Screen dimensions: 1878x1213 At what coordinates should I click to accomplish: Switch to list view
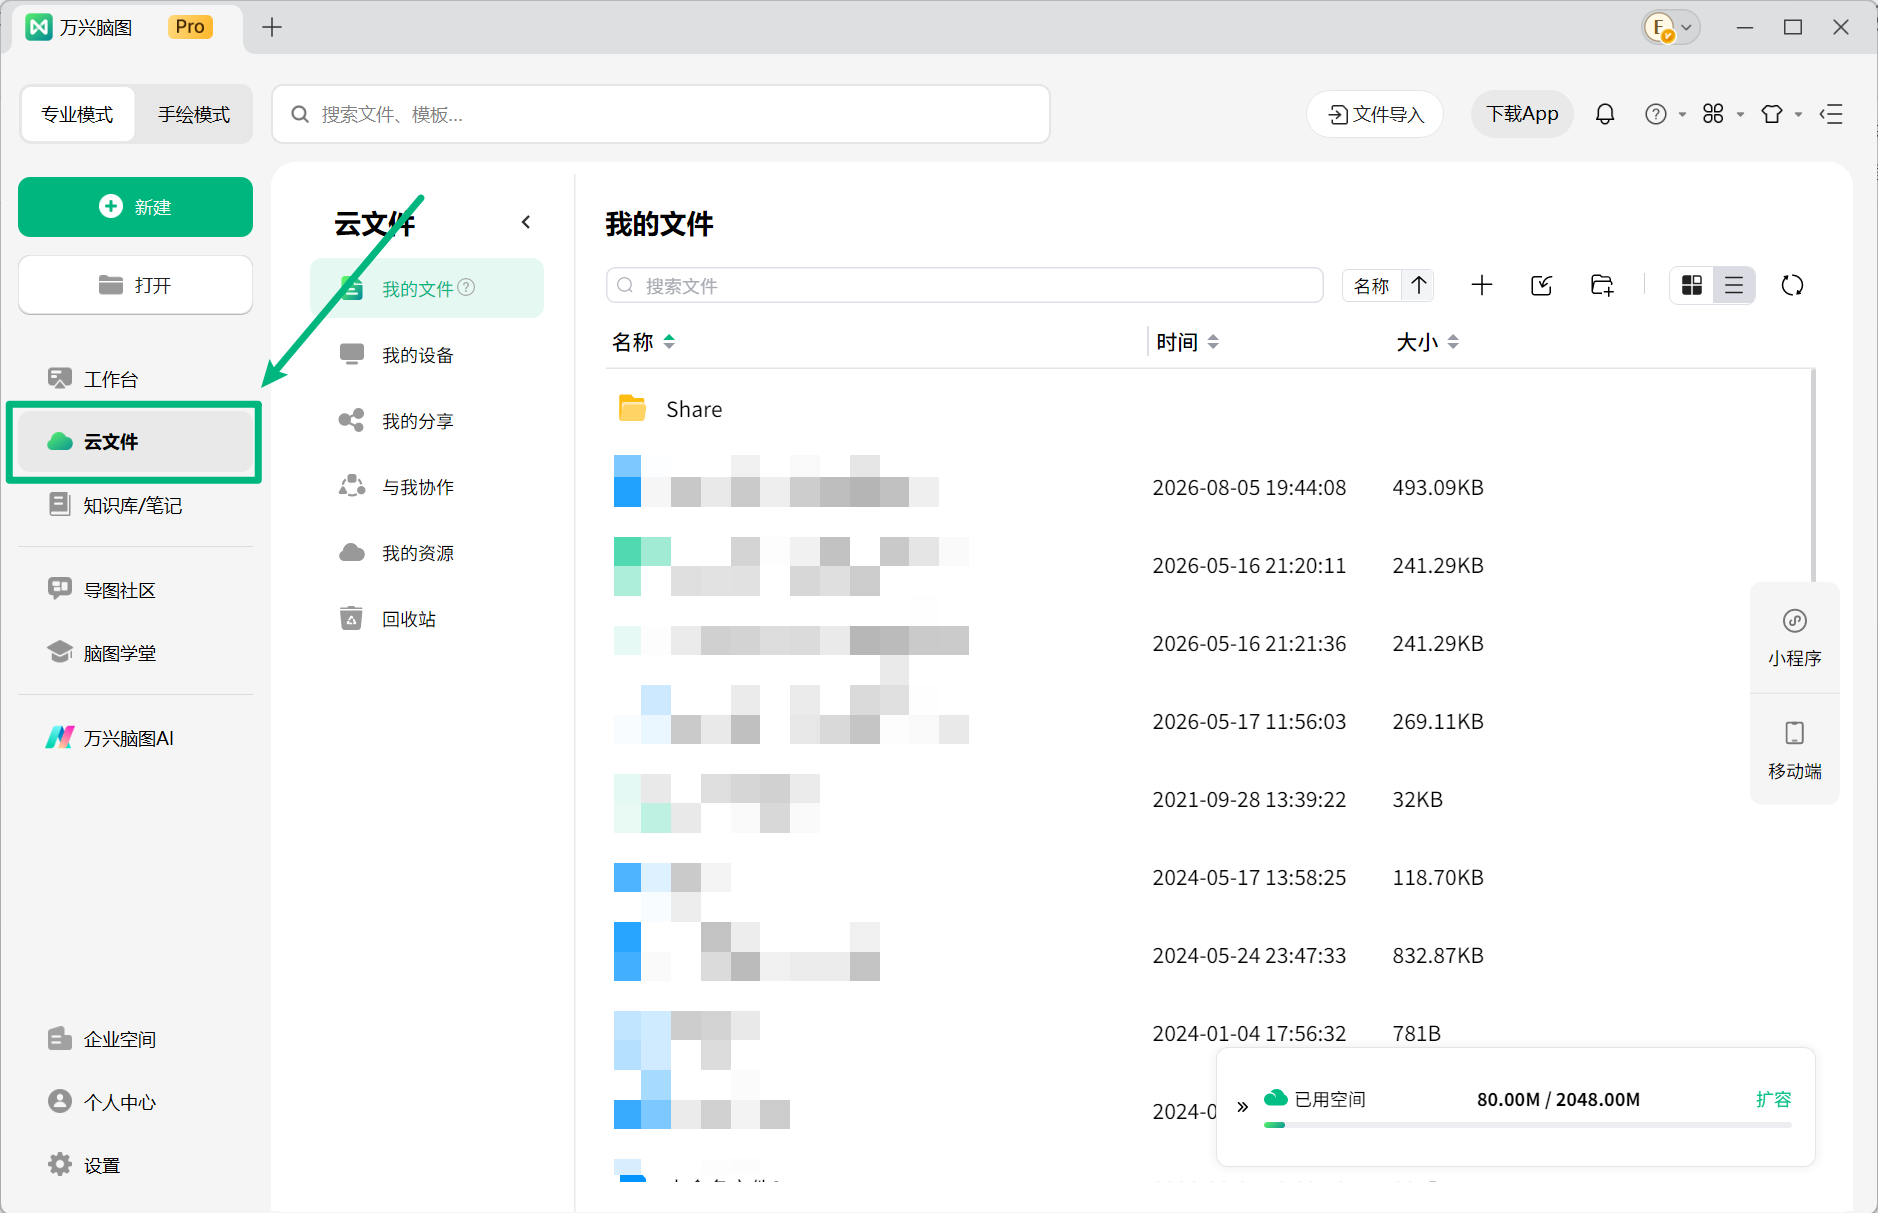point(1734,286)
